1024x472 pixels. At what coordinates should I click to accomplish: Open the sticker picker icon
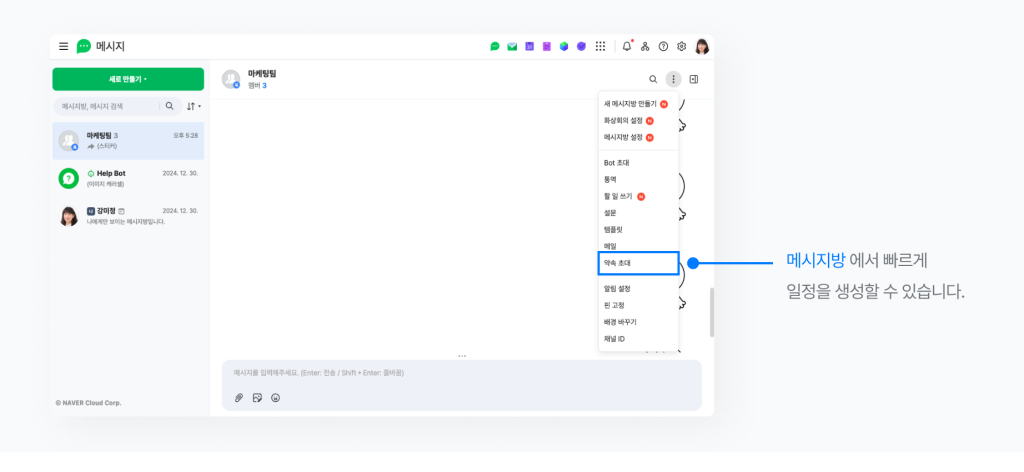click(x=257, y=397)
